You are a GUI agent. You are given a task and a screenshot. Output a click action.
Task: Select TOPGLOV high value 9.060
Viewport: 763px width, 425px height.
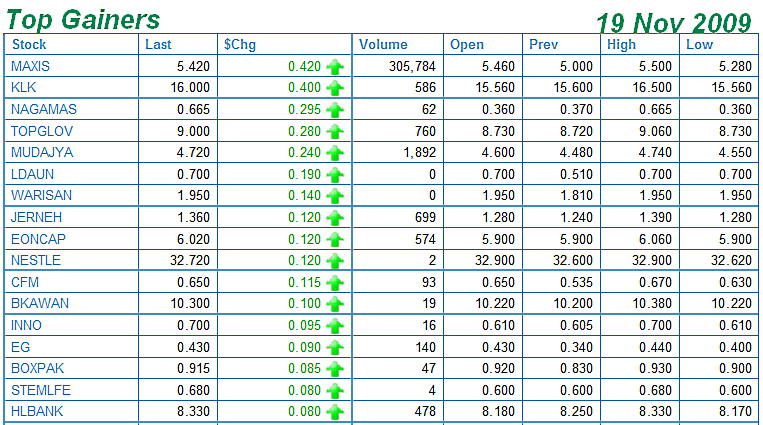pyautogui.click(x=655, y=131)
